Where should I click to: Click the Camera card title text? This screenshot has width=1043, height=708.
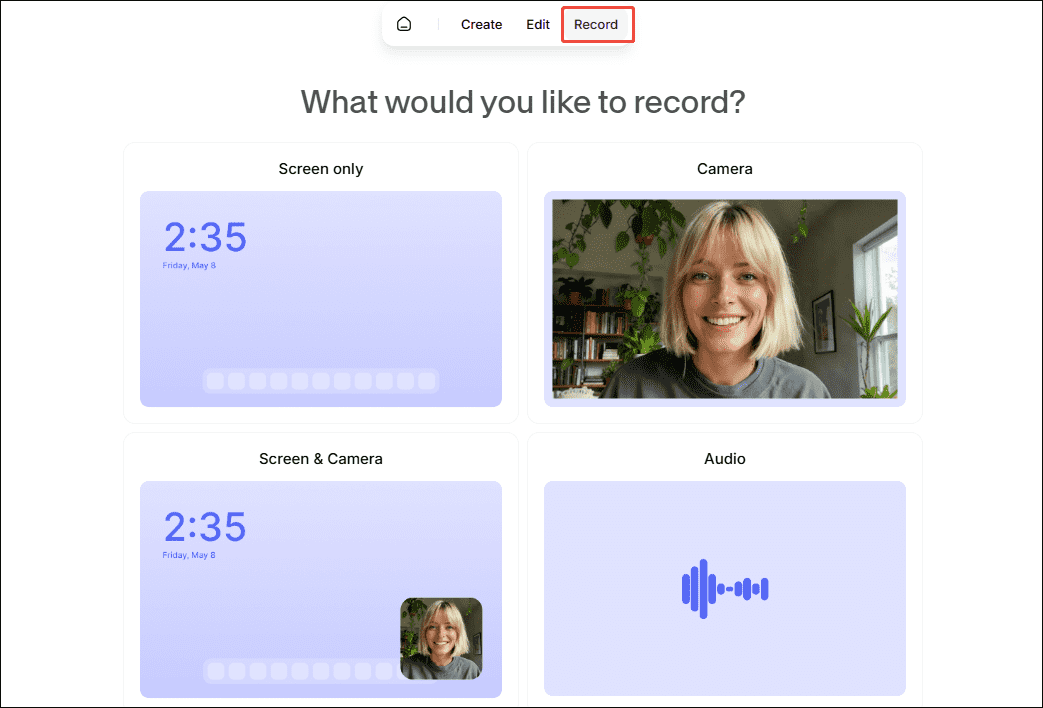[724, 168]
